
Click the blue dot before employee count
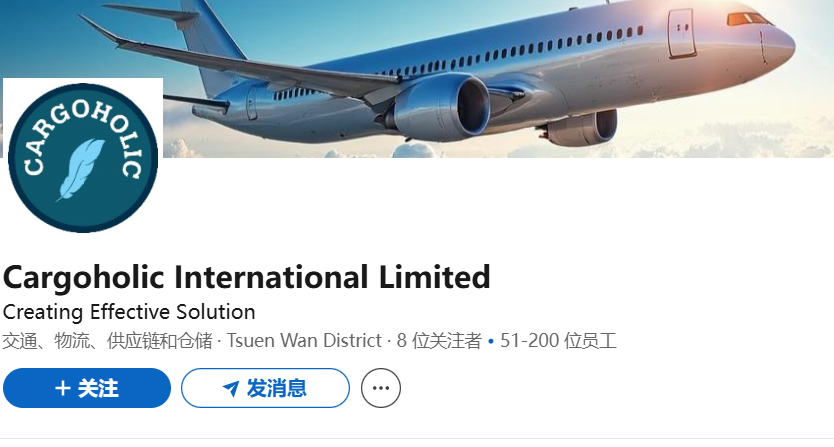tap(491, 341)
